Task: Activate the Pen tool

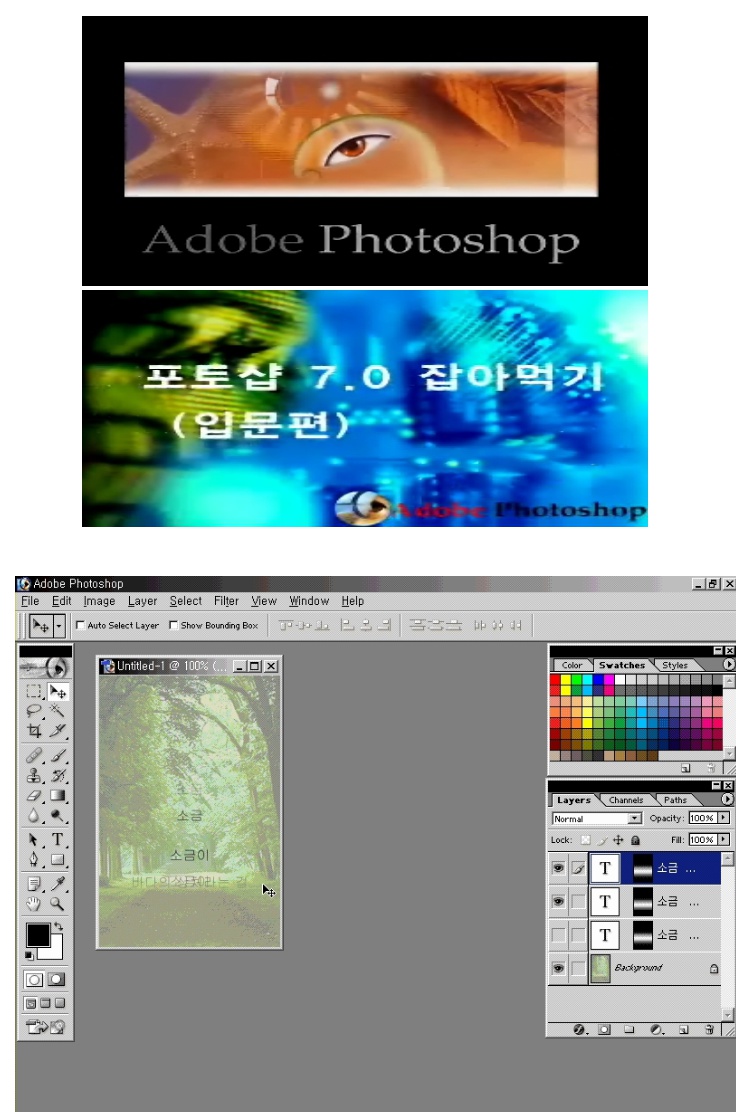Action: [34, 860]
